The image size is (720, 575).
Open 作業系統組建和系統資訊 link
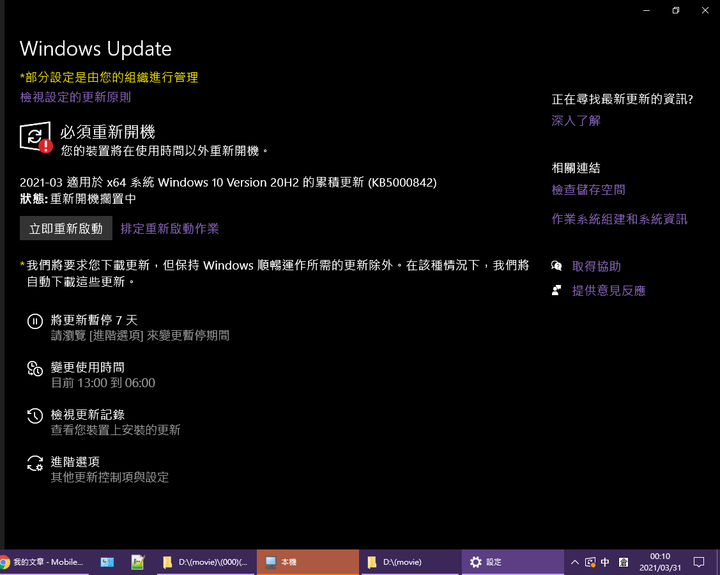click(x=619, y=219)
